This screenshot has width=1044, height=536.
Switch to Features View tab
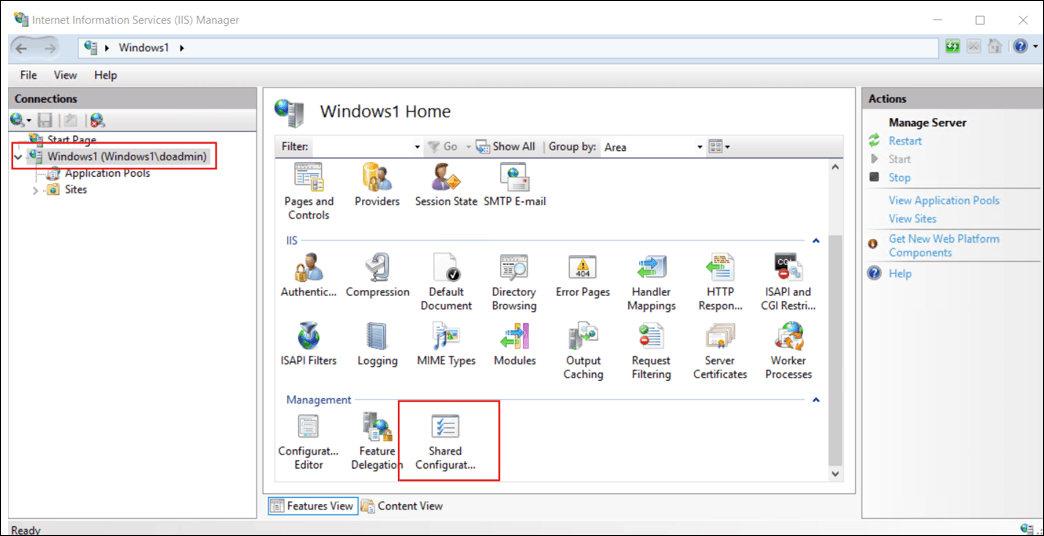[x=313, y=506]
